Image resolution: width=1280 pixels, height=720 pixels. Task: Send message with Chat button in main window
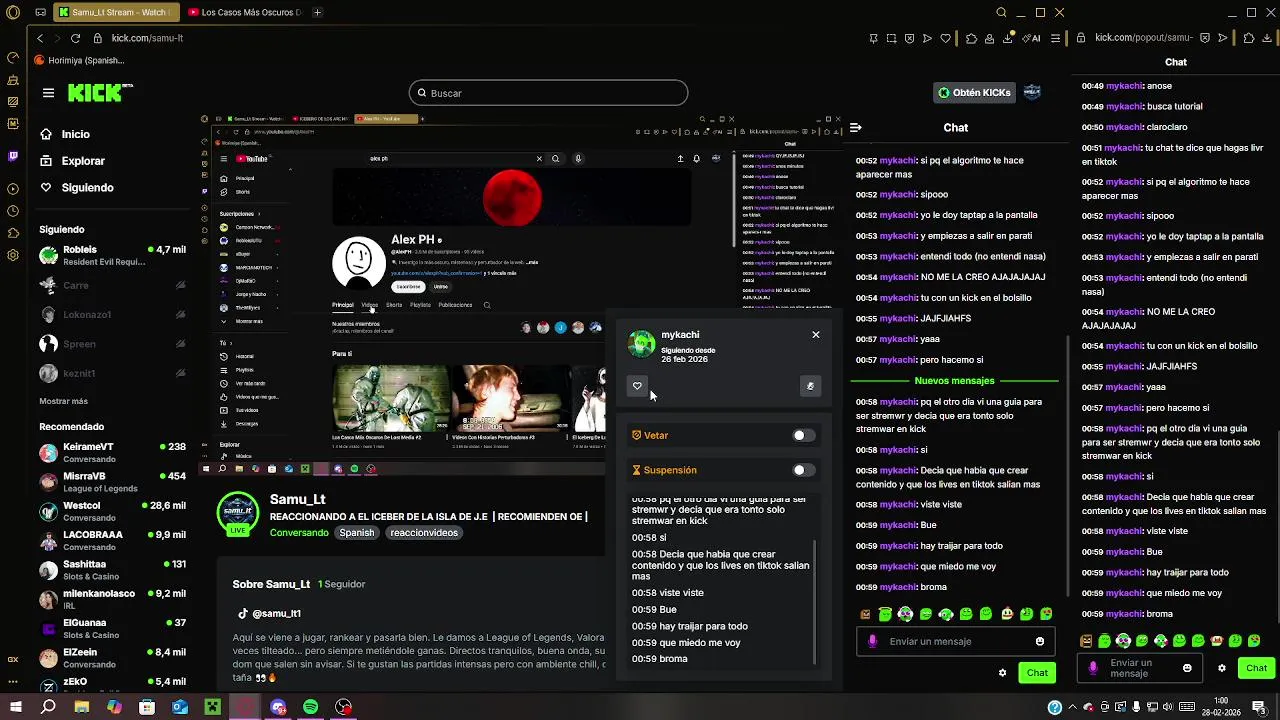(x=1037, y=673)
